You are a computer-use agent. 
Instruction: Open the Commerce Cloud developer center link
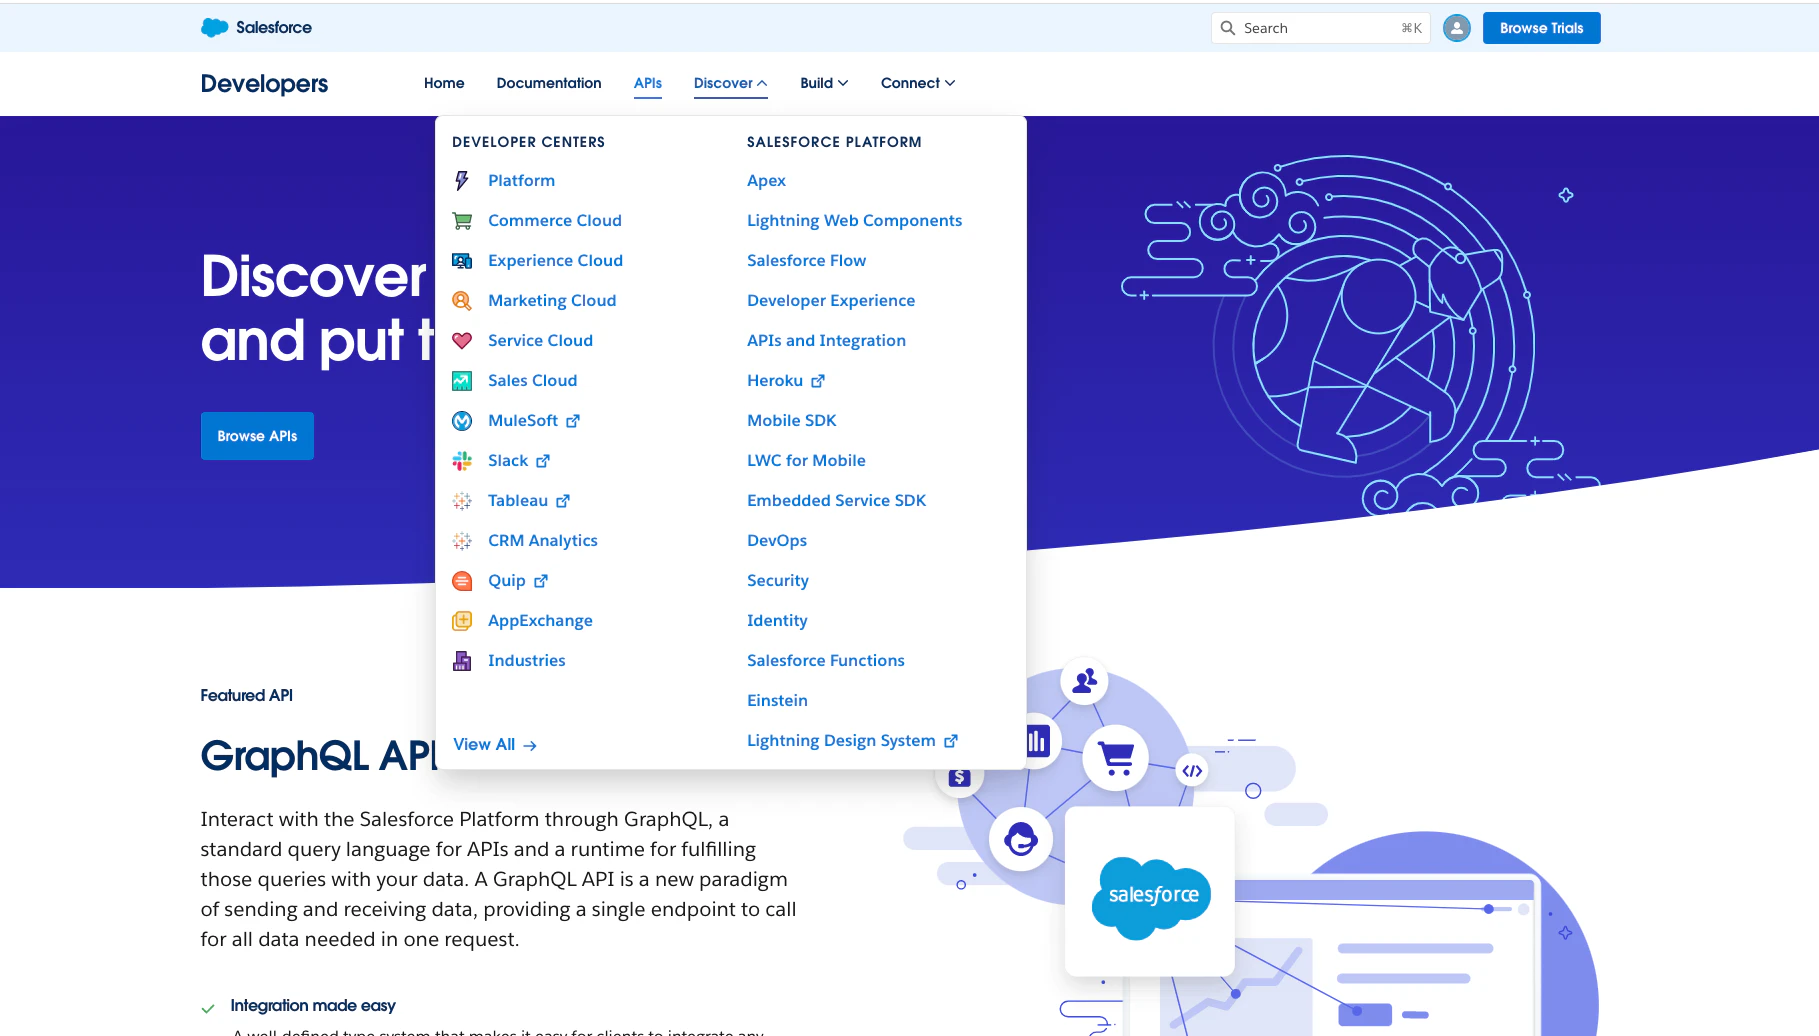[x=555, y=220]
